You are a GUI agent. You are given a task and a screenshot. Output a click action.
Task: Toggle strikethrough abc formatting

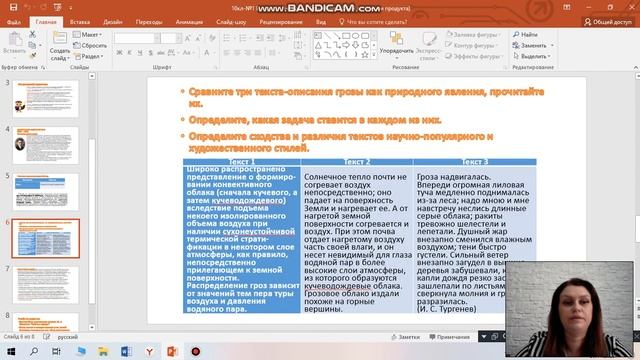click(160, 53)
